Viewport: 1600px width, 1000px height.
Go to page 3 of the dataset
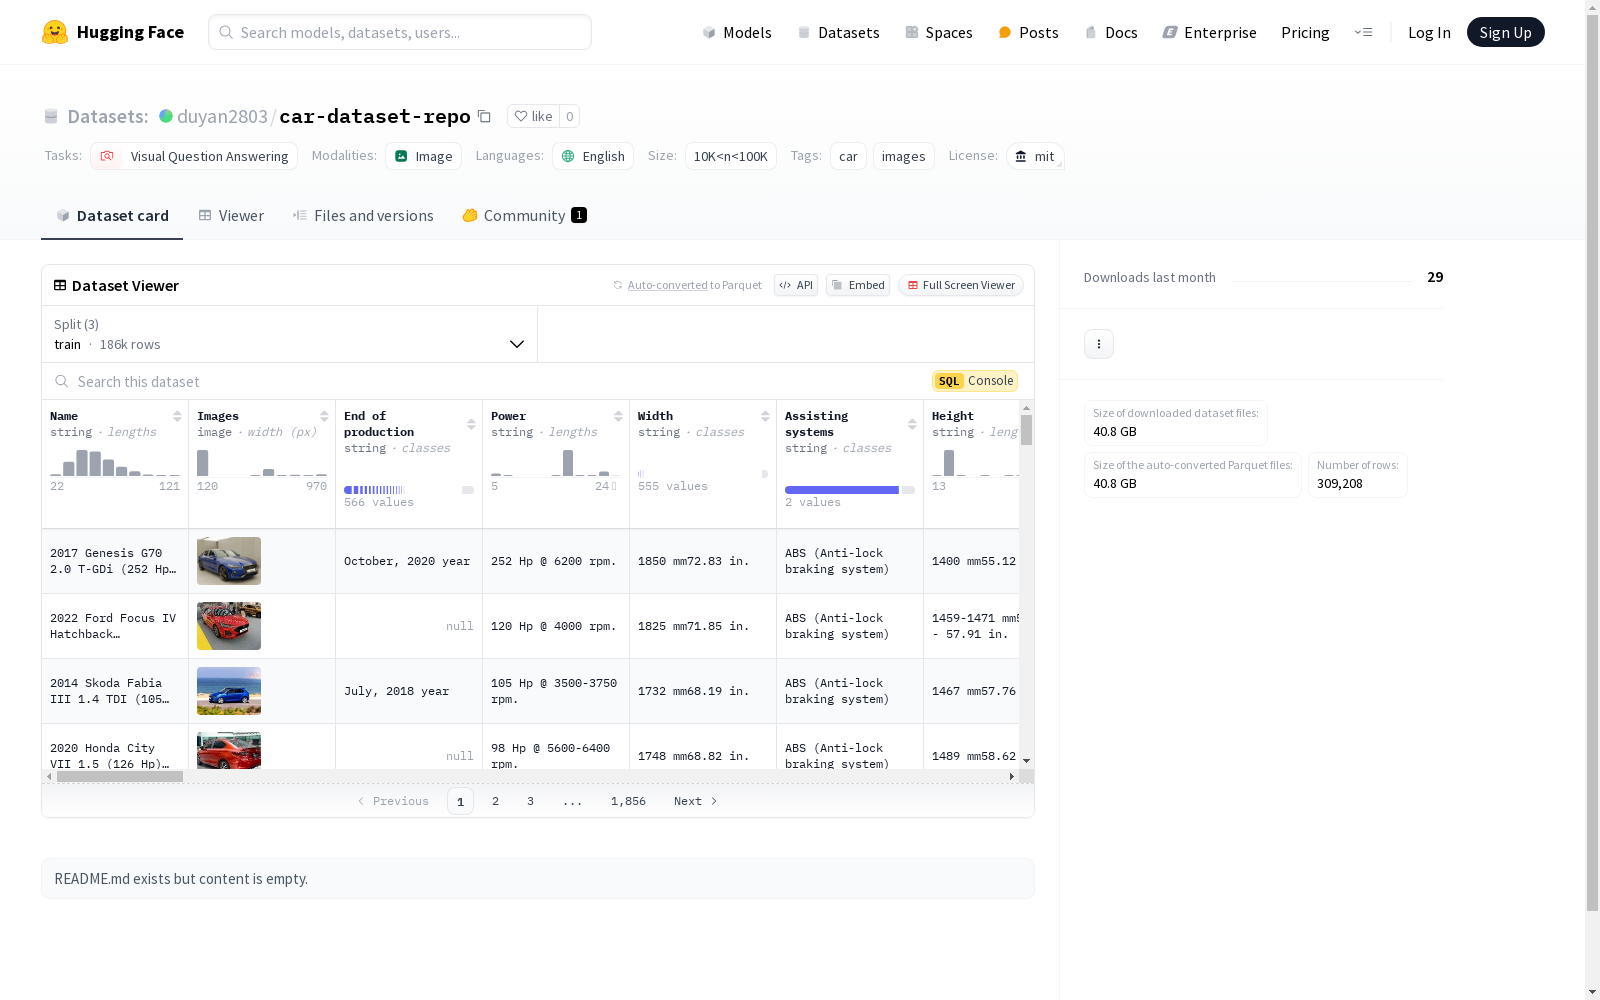click(x=530, y=801)
